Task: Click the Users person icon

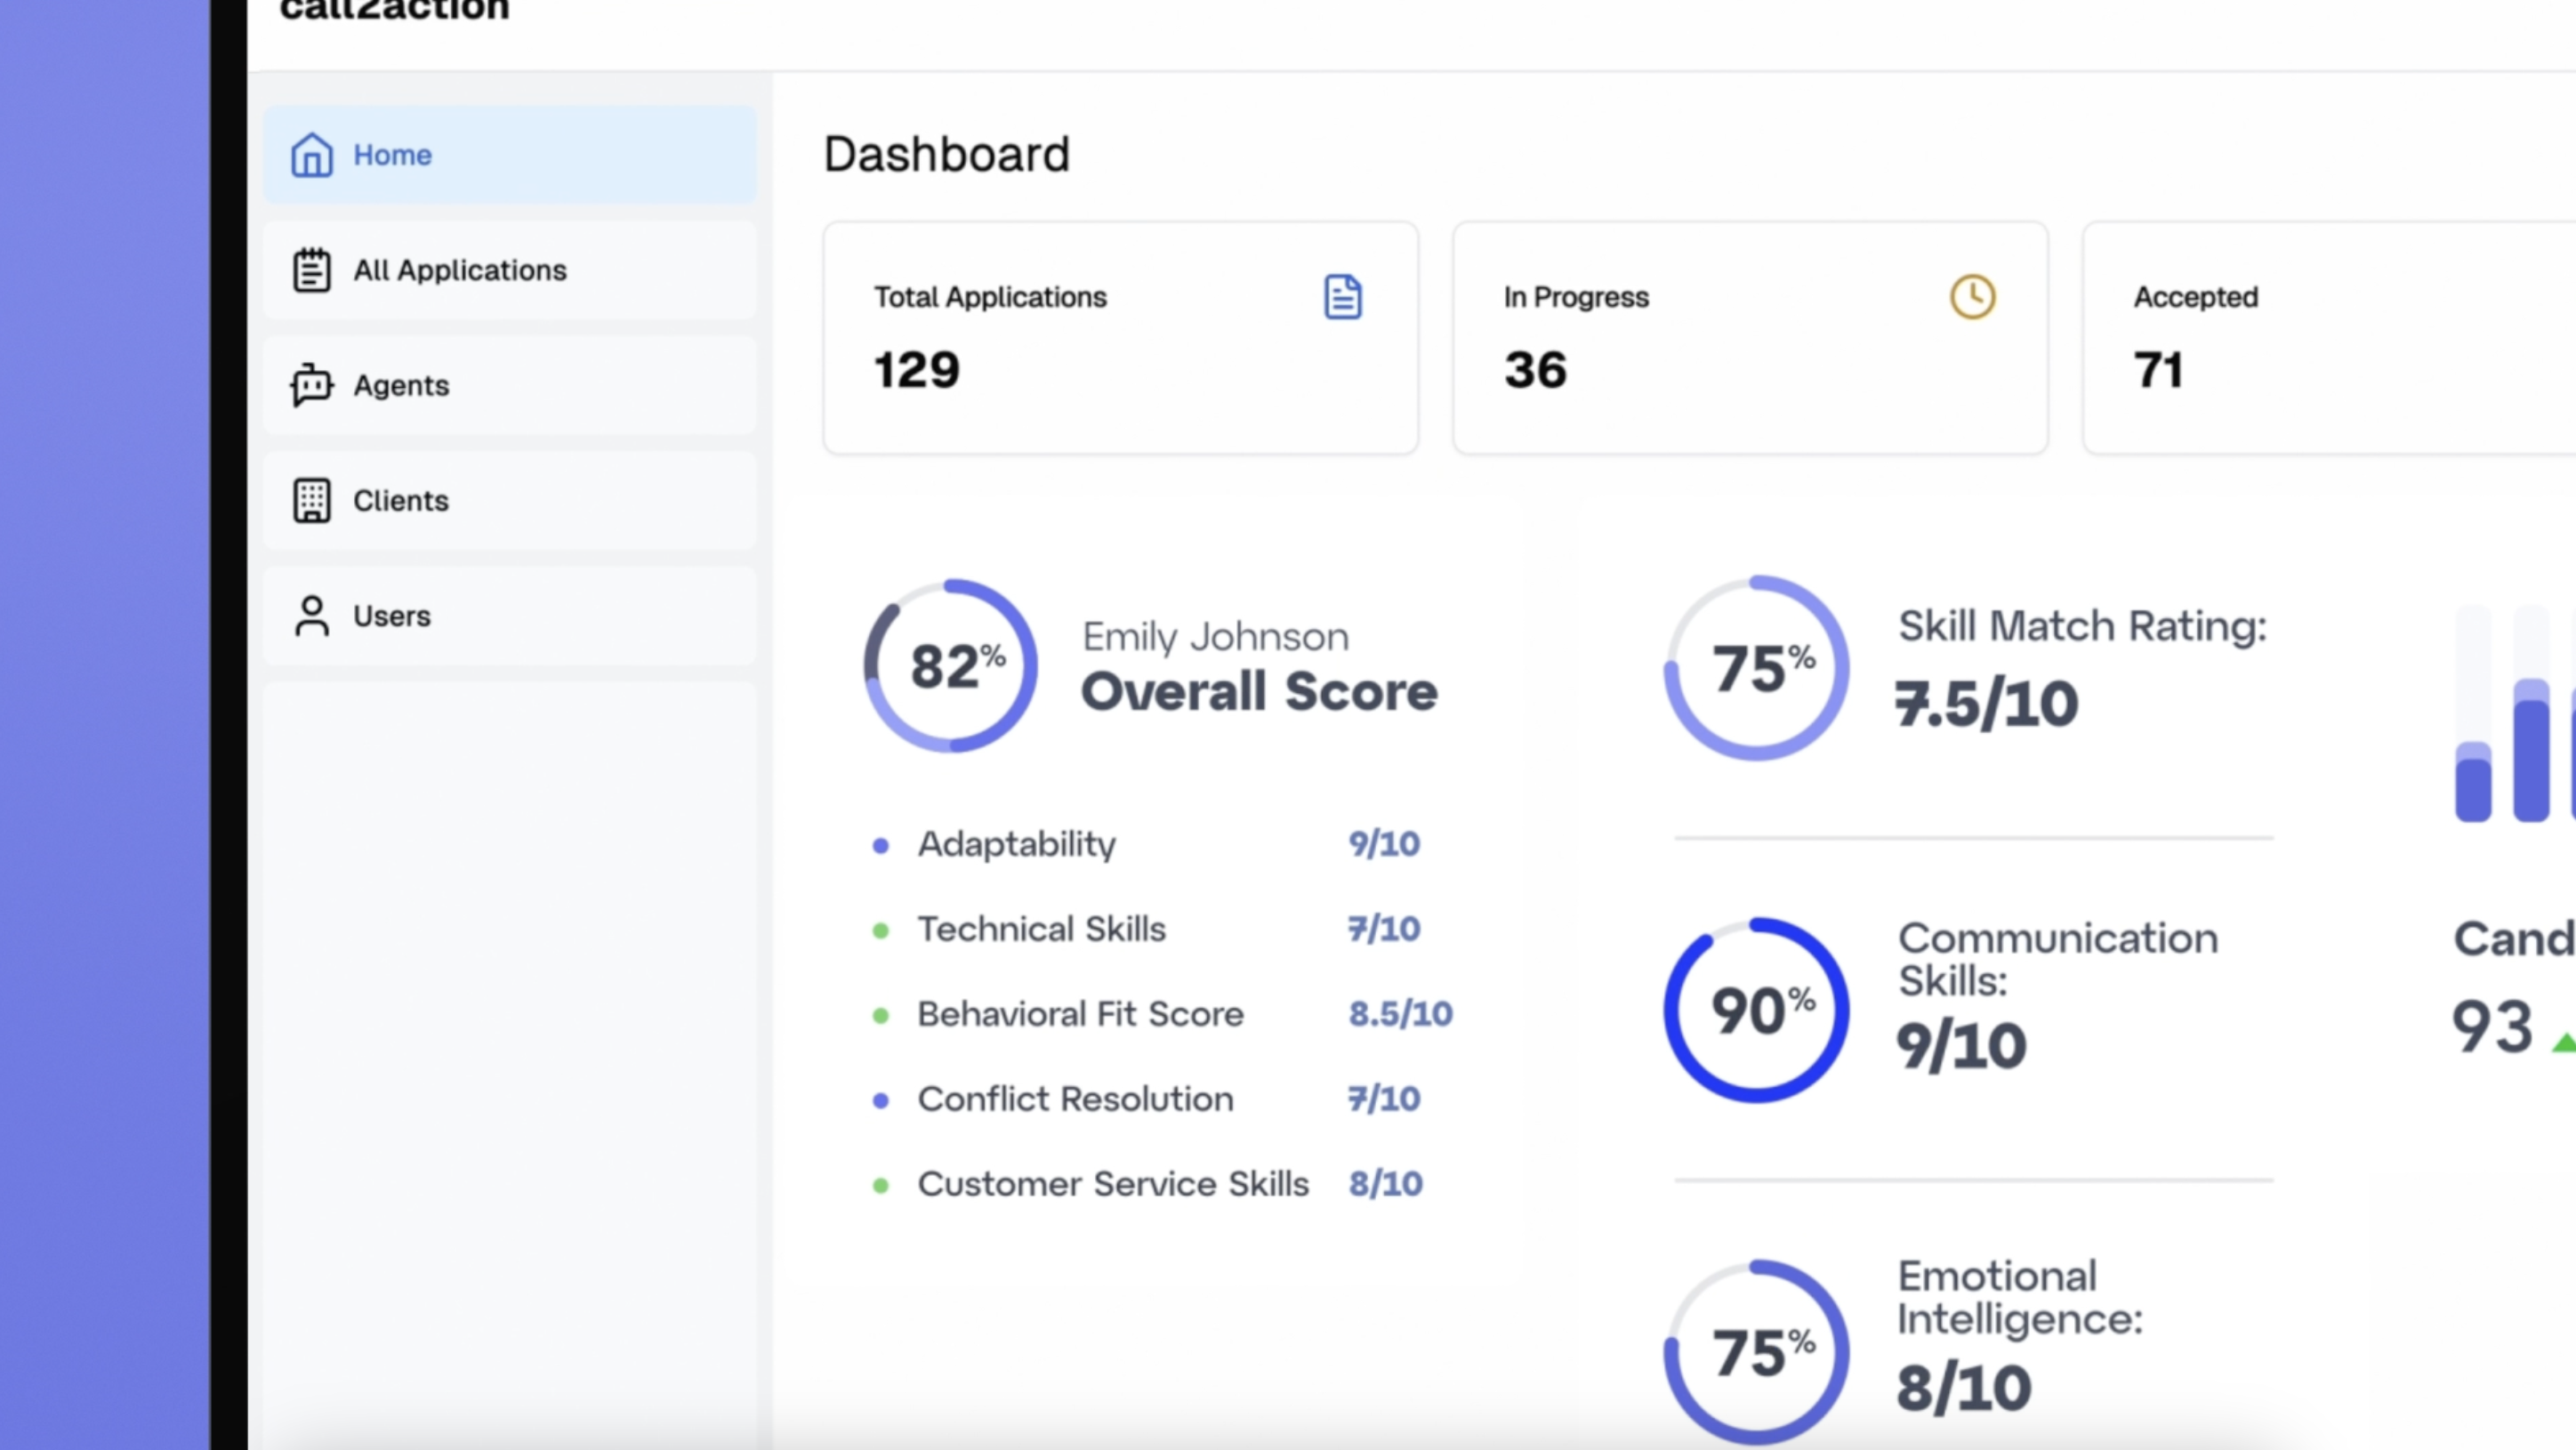Action: [x=311, y=616]
